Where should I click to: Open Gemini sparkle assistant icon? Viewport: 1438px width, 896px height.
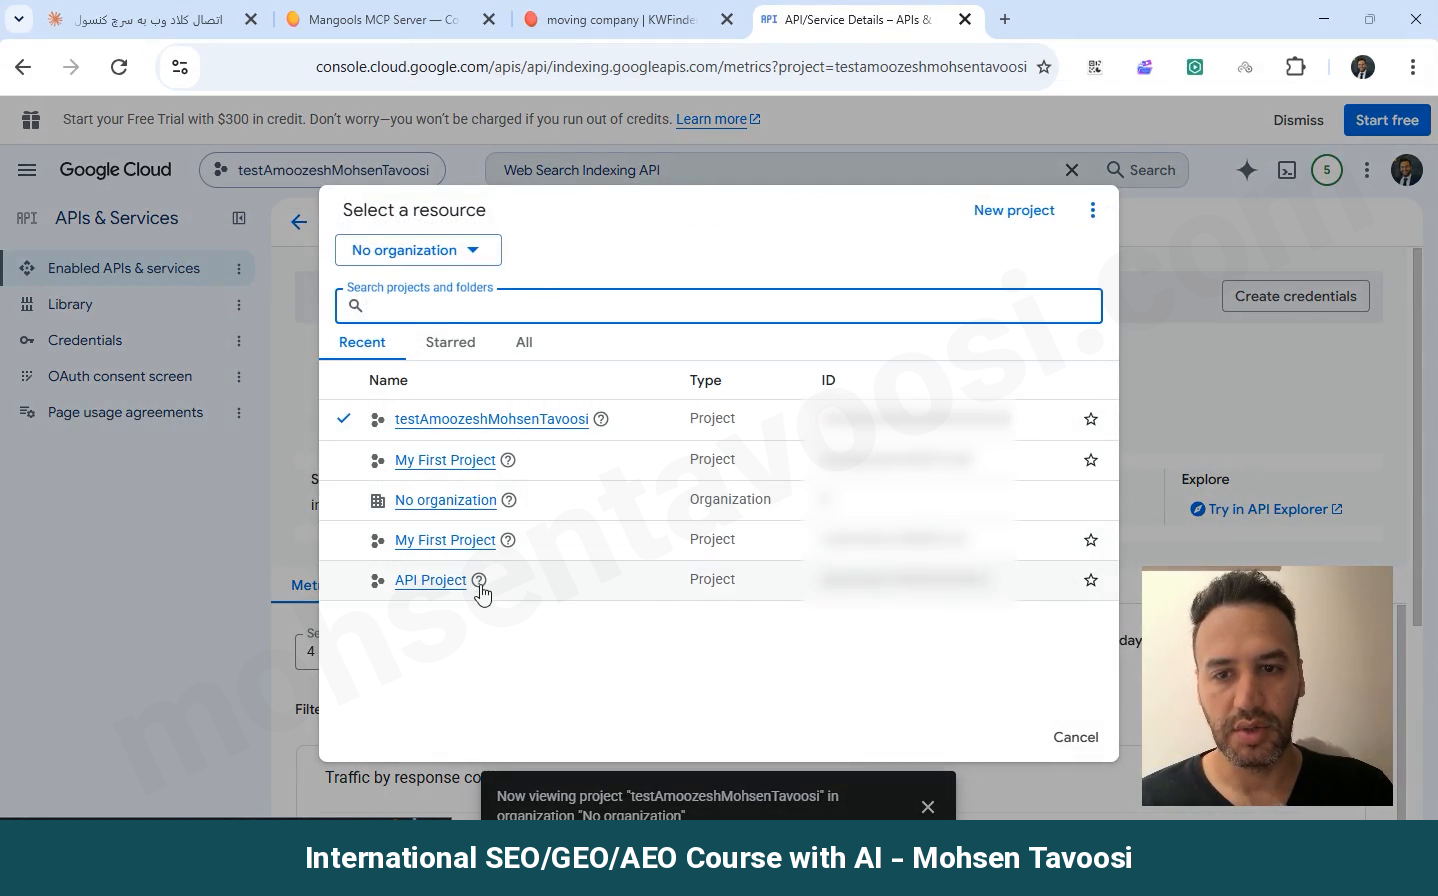pos(1246,170)
